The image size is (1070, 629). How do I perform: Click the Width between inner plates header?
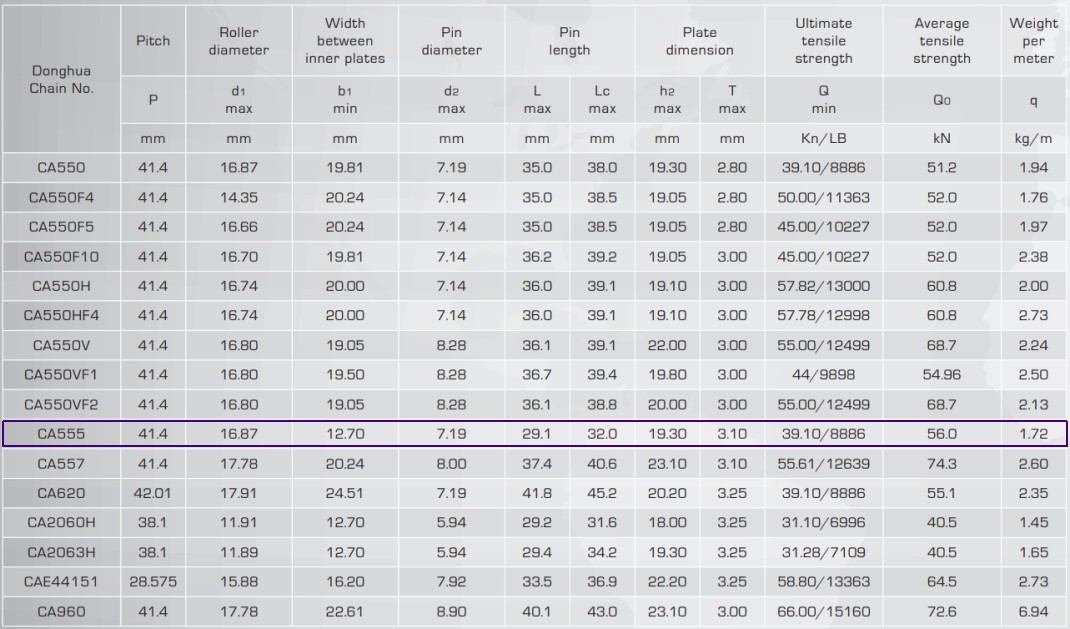[345, 41]
